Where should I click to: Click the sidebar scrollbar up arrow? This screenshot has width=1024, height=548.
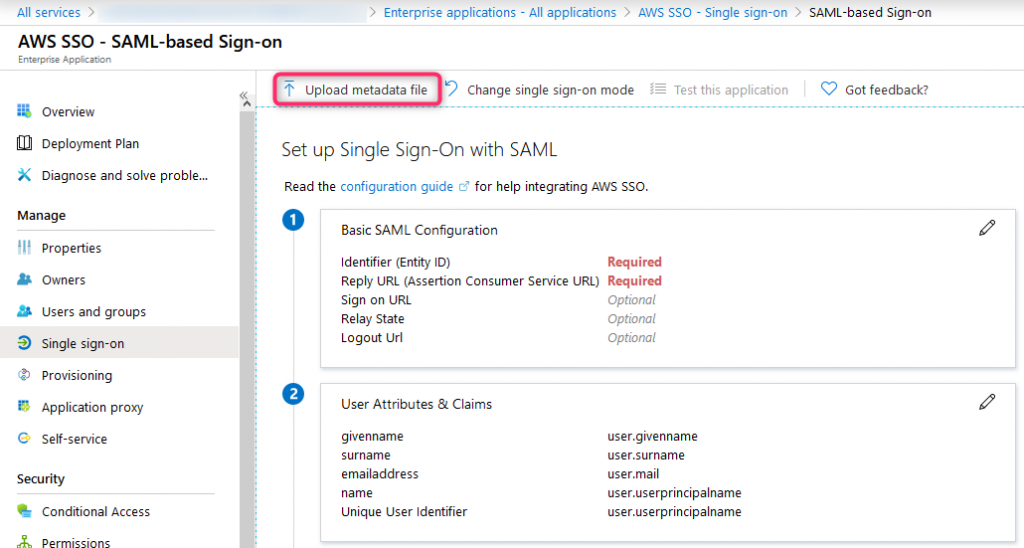click(247, 105)
